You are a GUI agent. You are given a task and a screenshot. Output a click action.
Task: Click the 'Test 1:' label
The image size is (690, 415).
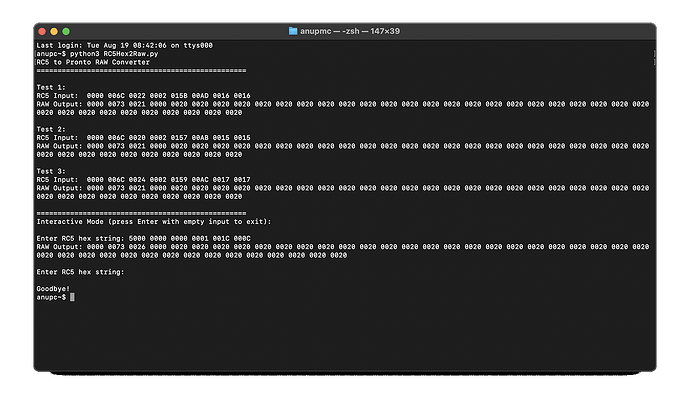[x=51, y=87]
